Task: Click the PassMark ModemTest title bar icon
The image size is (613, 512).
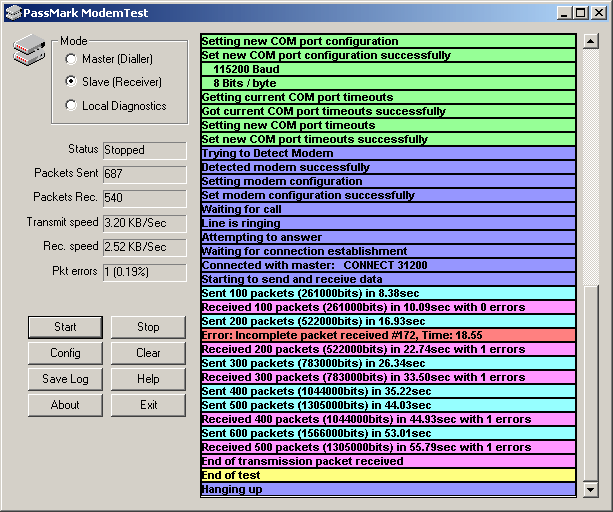Action: tap(13, 13)
